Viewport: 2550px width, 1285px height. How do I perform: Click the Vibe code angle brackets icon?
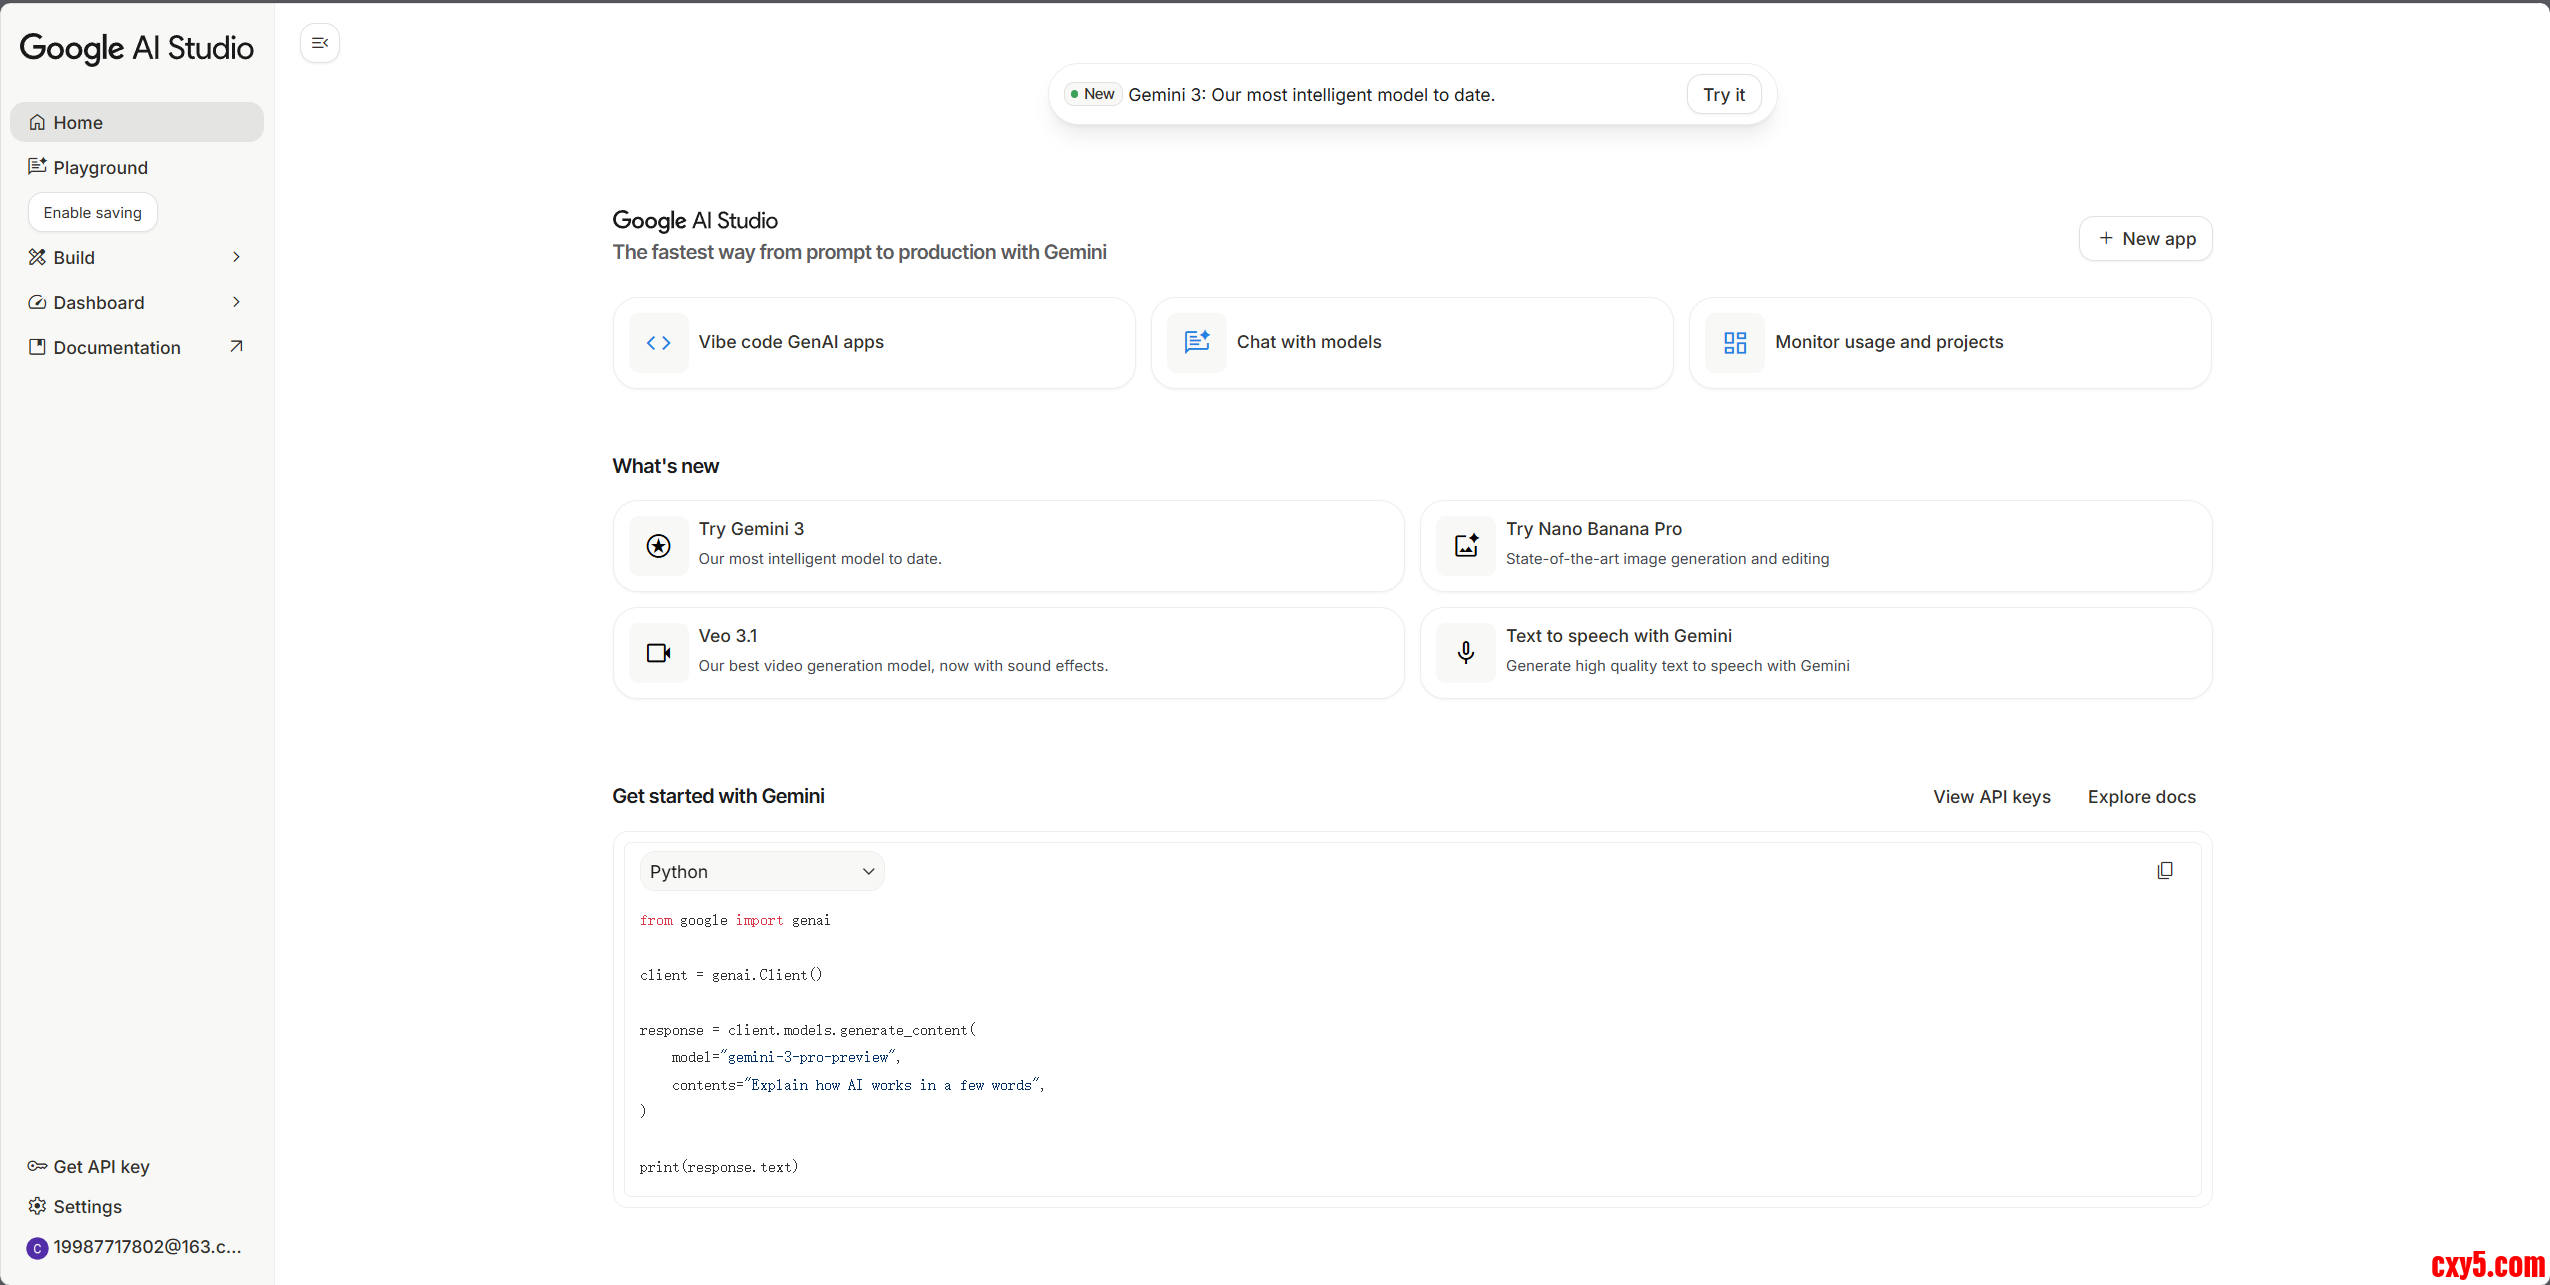(x=658, y=343)
